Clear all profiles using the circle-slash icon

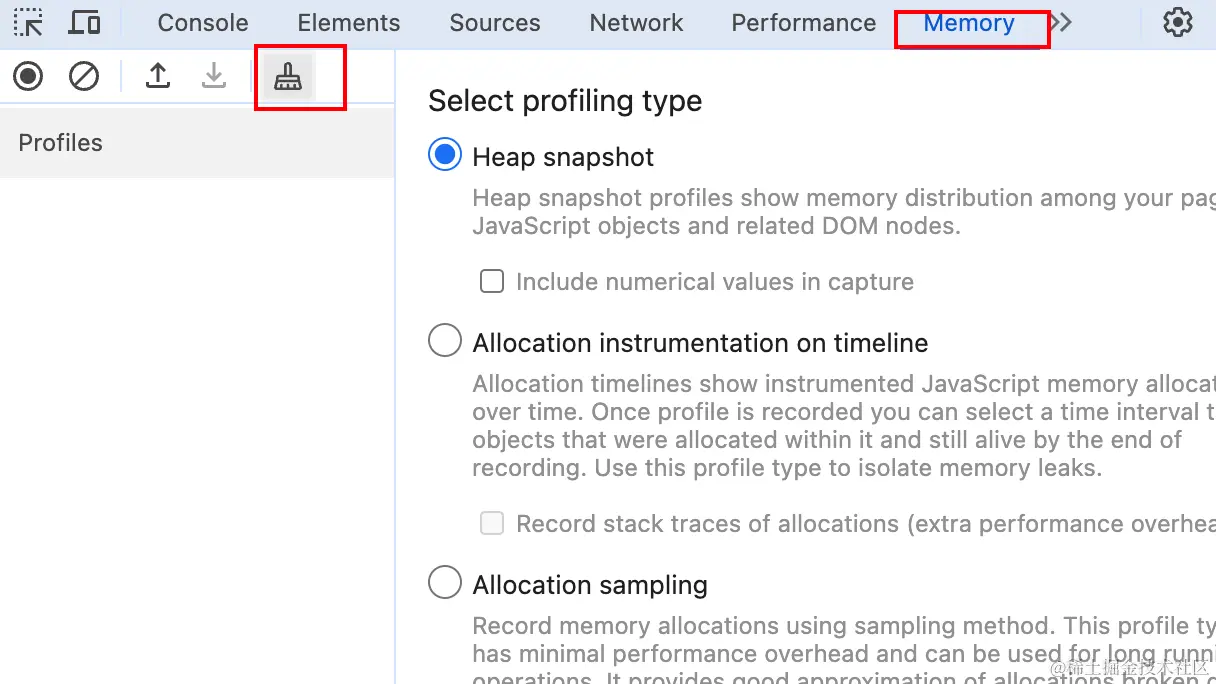click(x=84, y=76)
